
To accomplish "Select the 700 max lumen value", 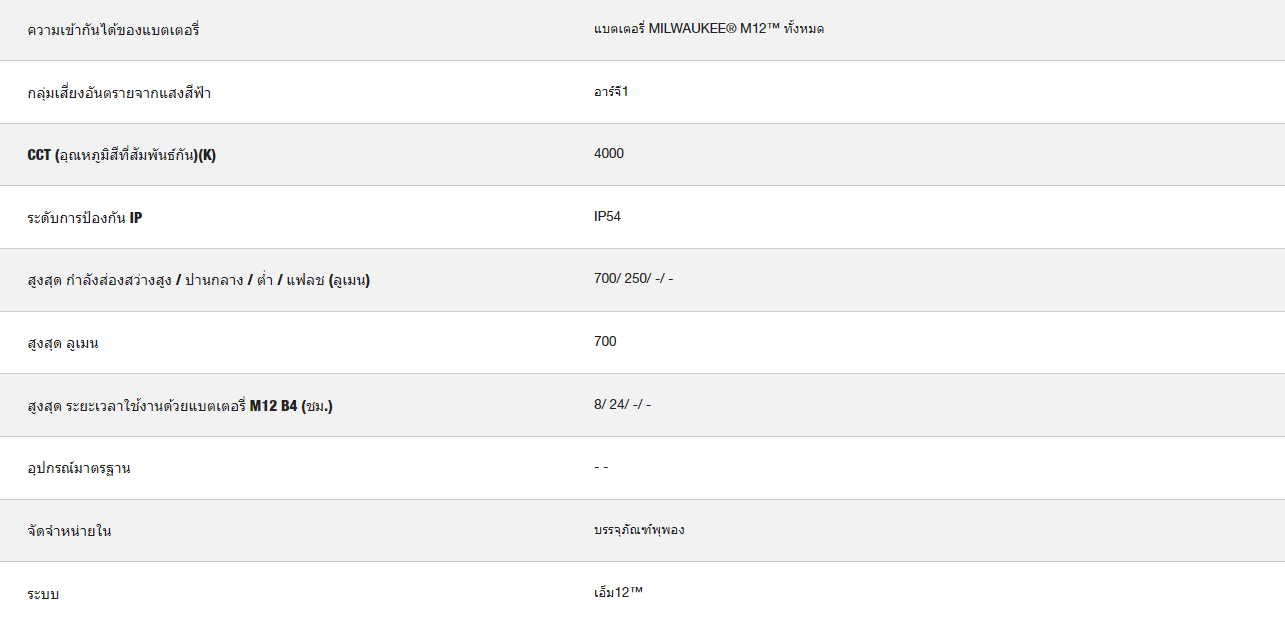I will pyautogui.click(x=605, y=341).
